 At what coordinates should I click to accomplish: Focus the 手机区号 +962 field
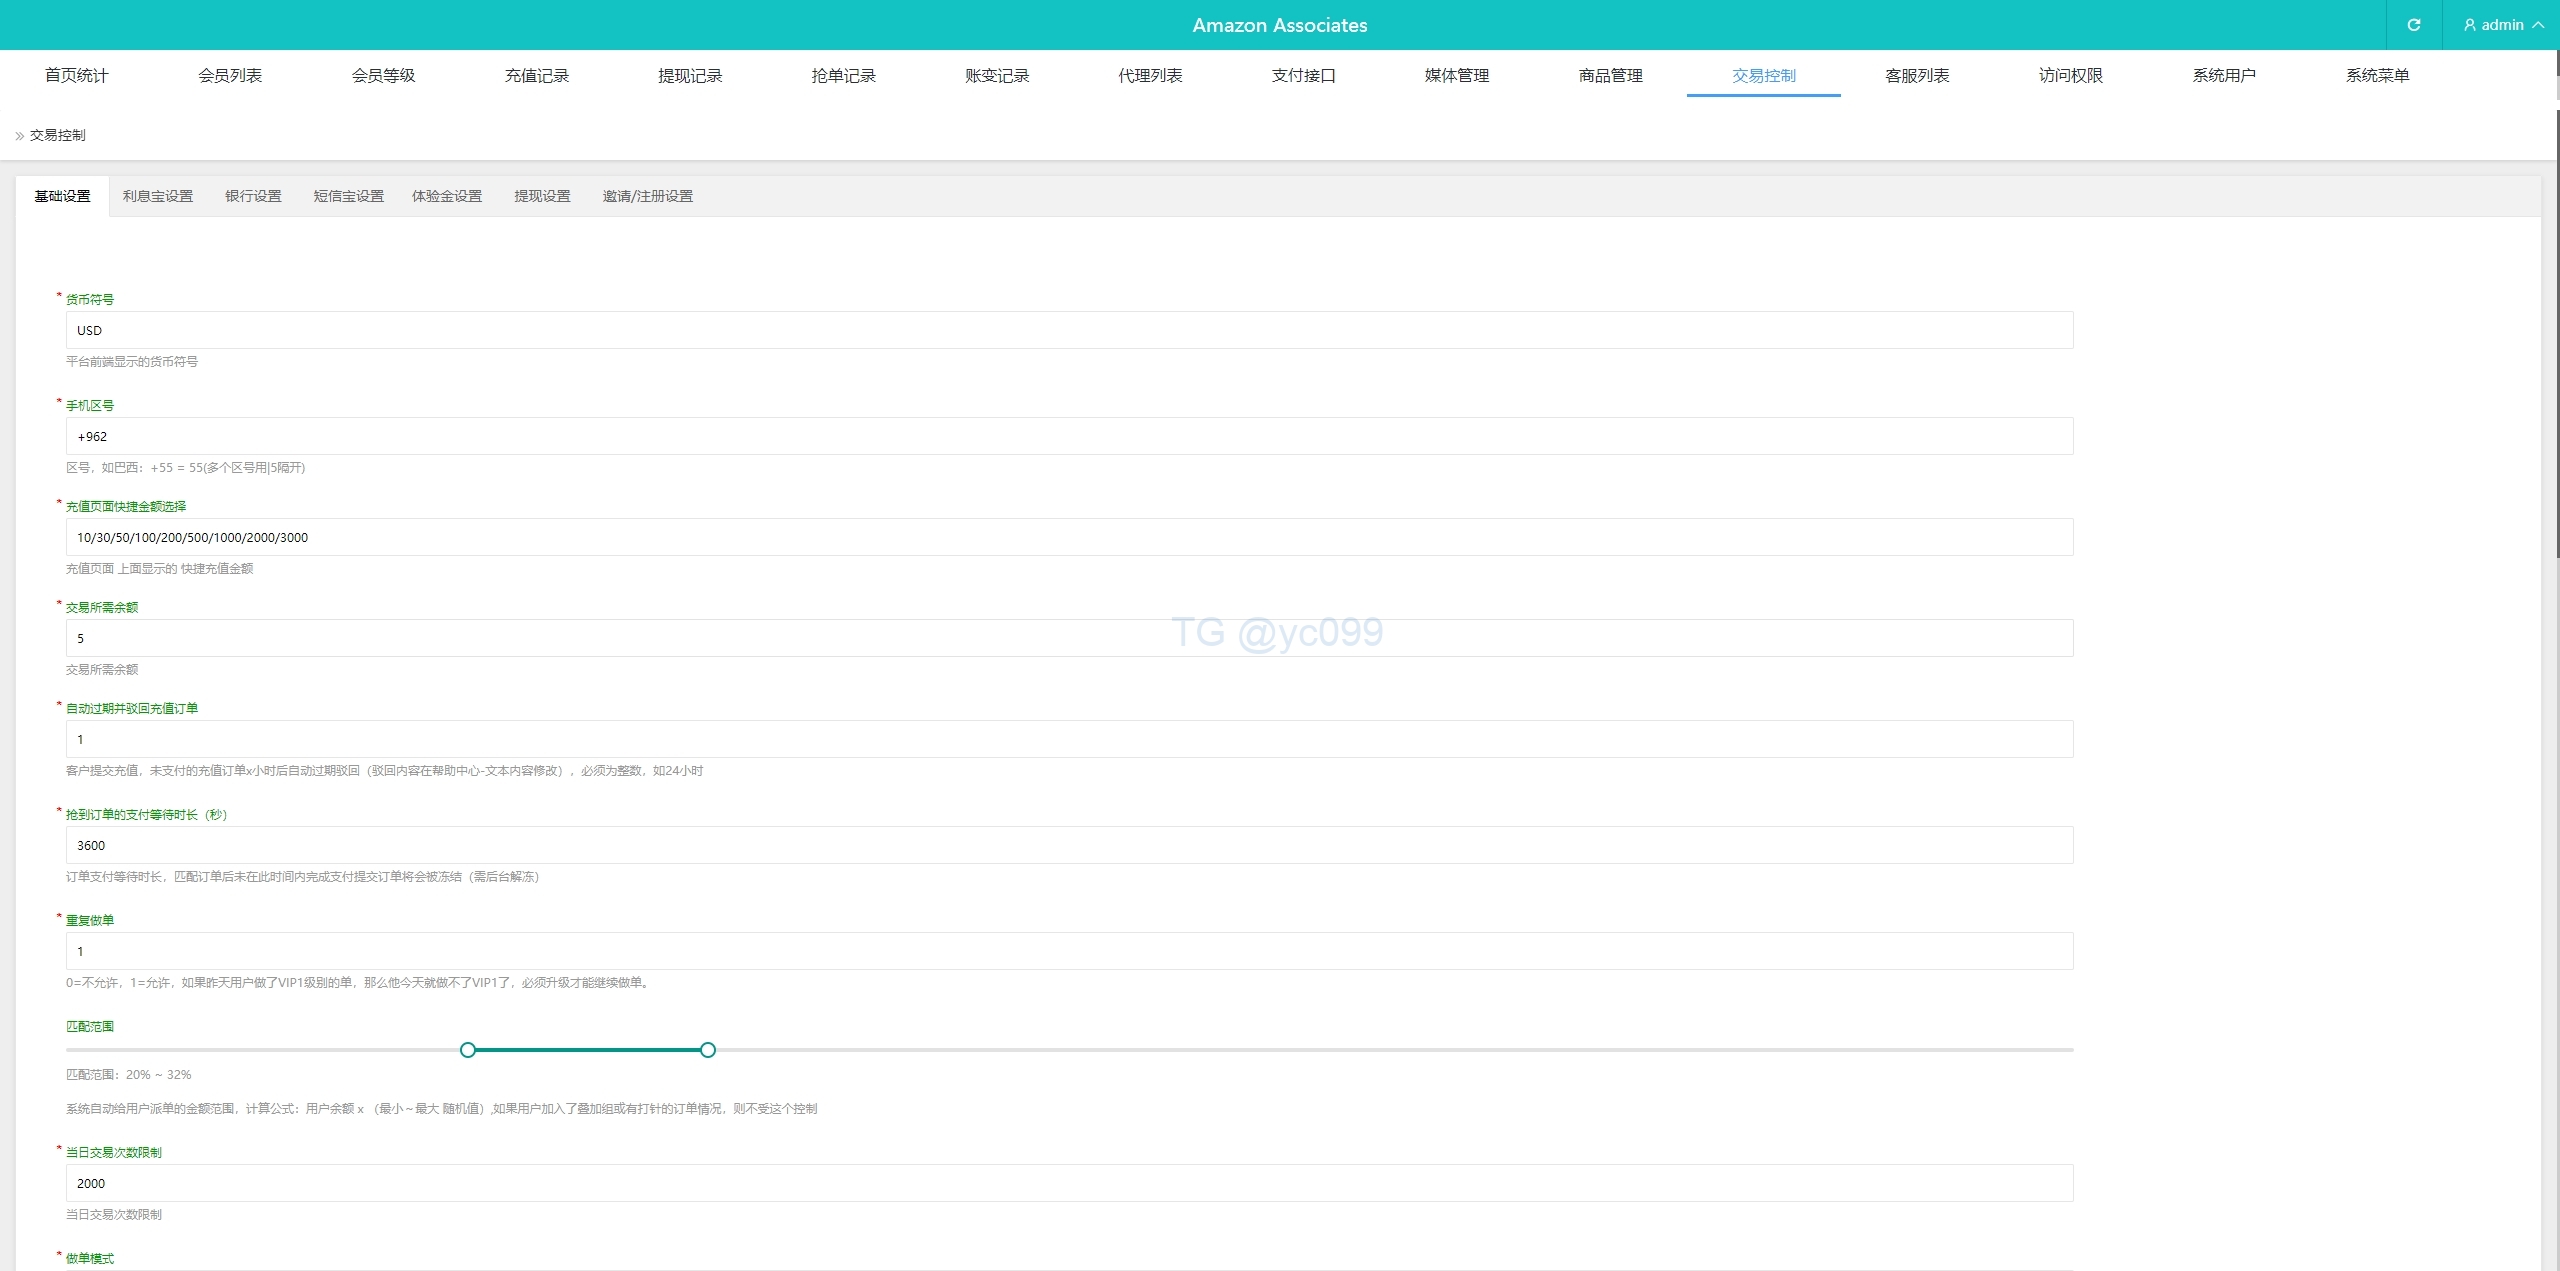coord(1069,437)
